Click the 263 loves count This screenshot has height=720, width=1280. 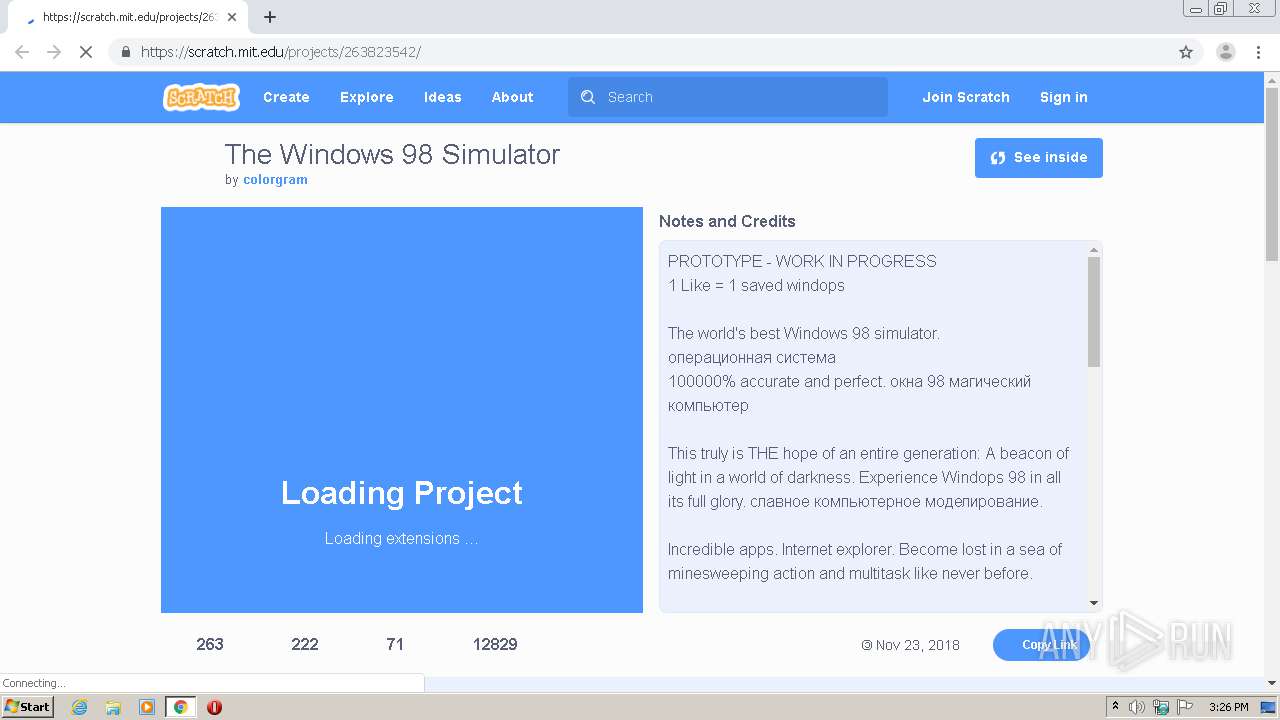pyautogui.click(x=210, y=644)
